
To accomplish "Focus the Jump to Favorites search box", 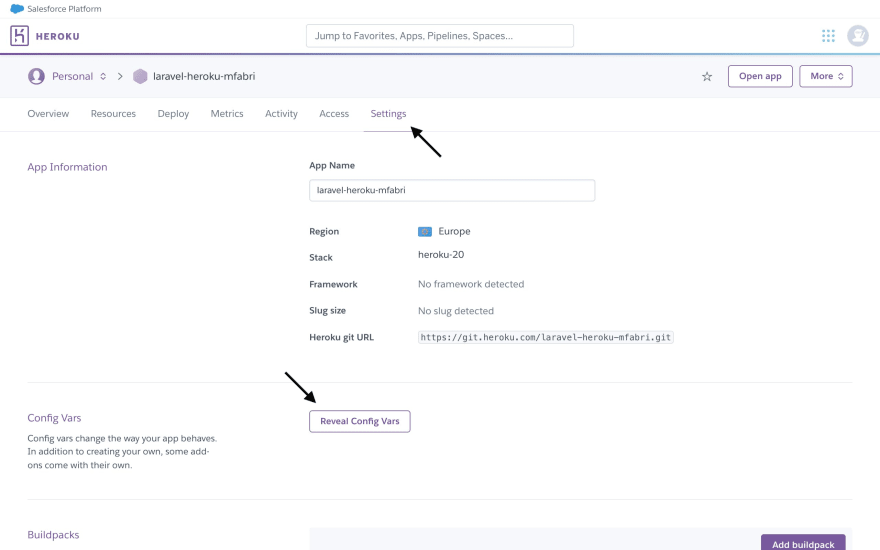I will point(440,36).
